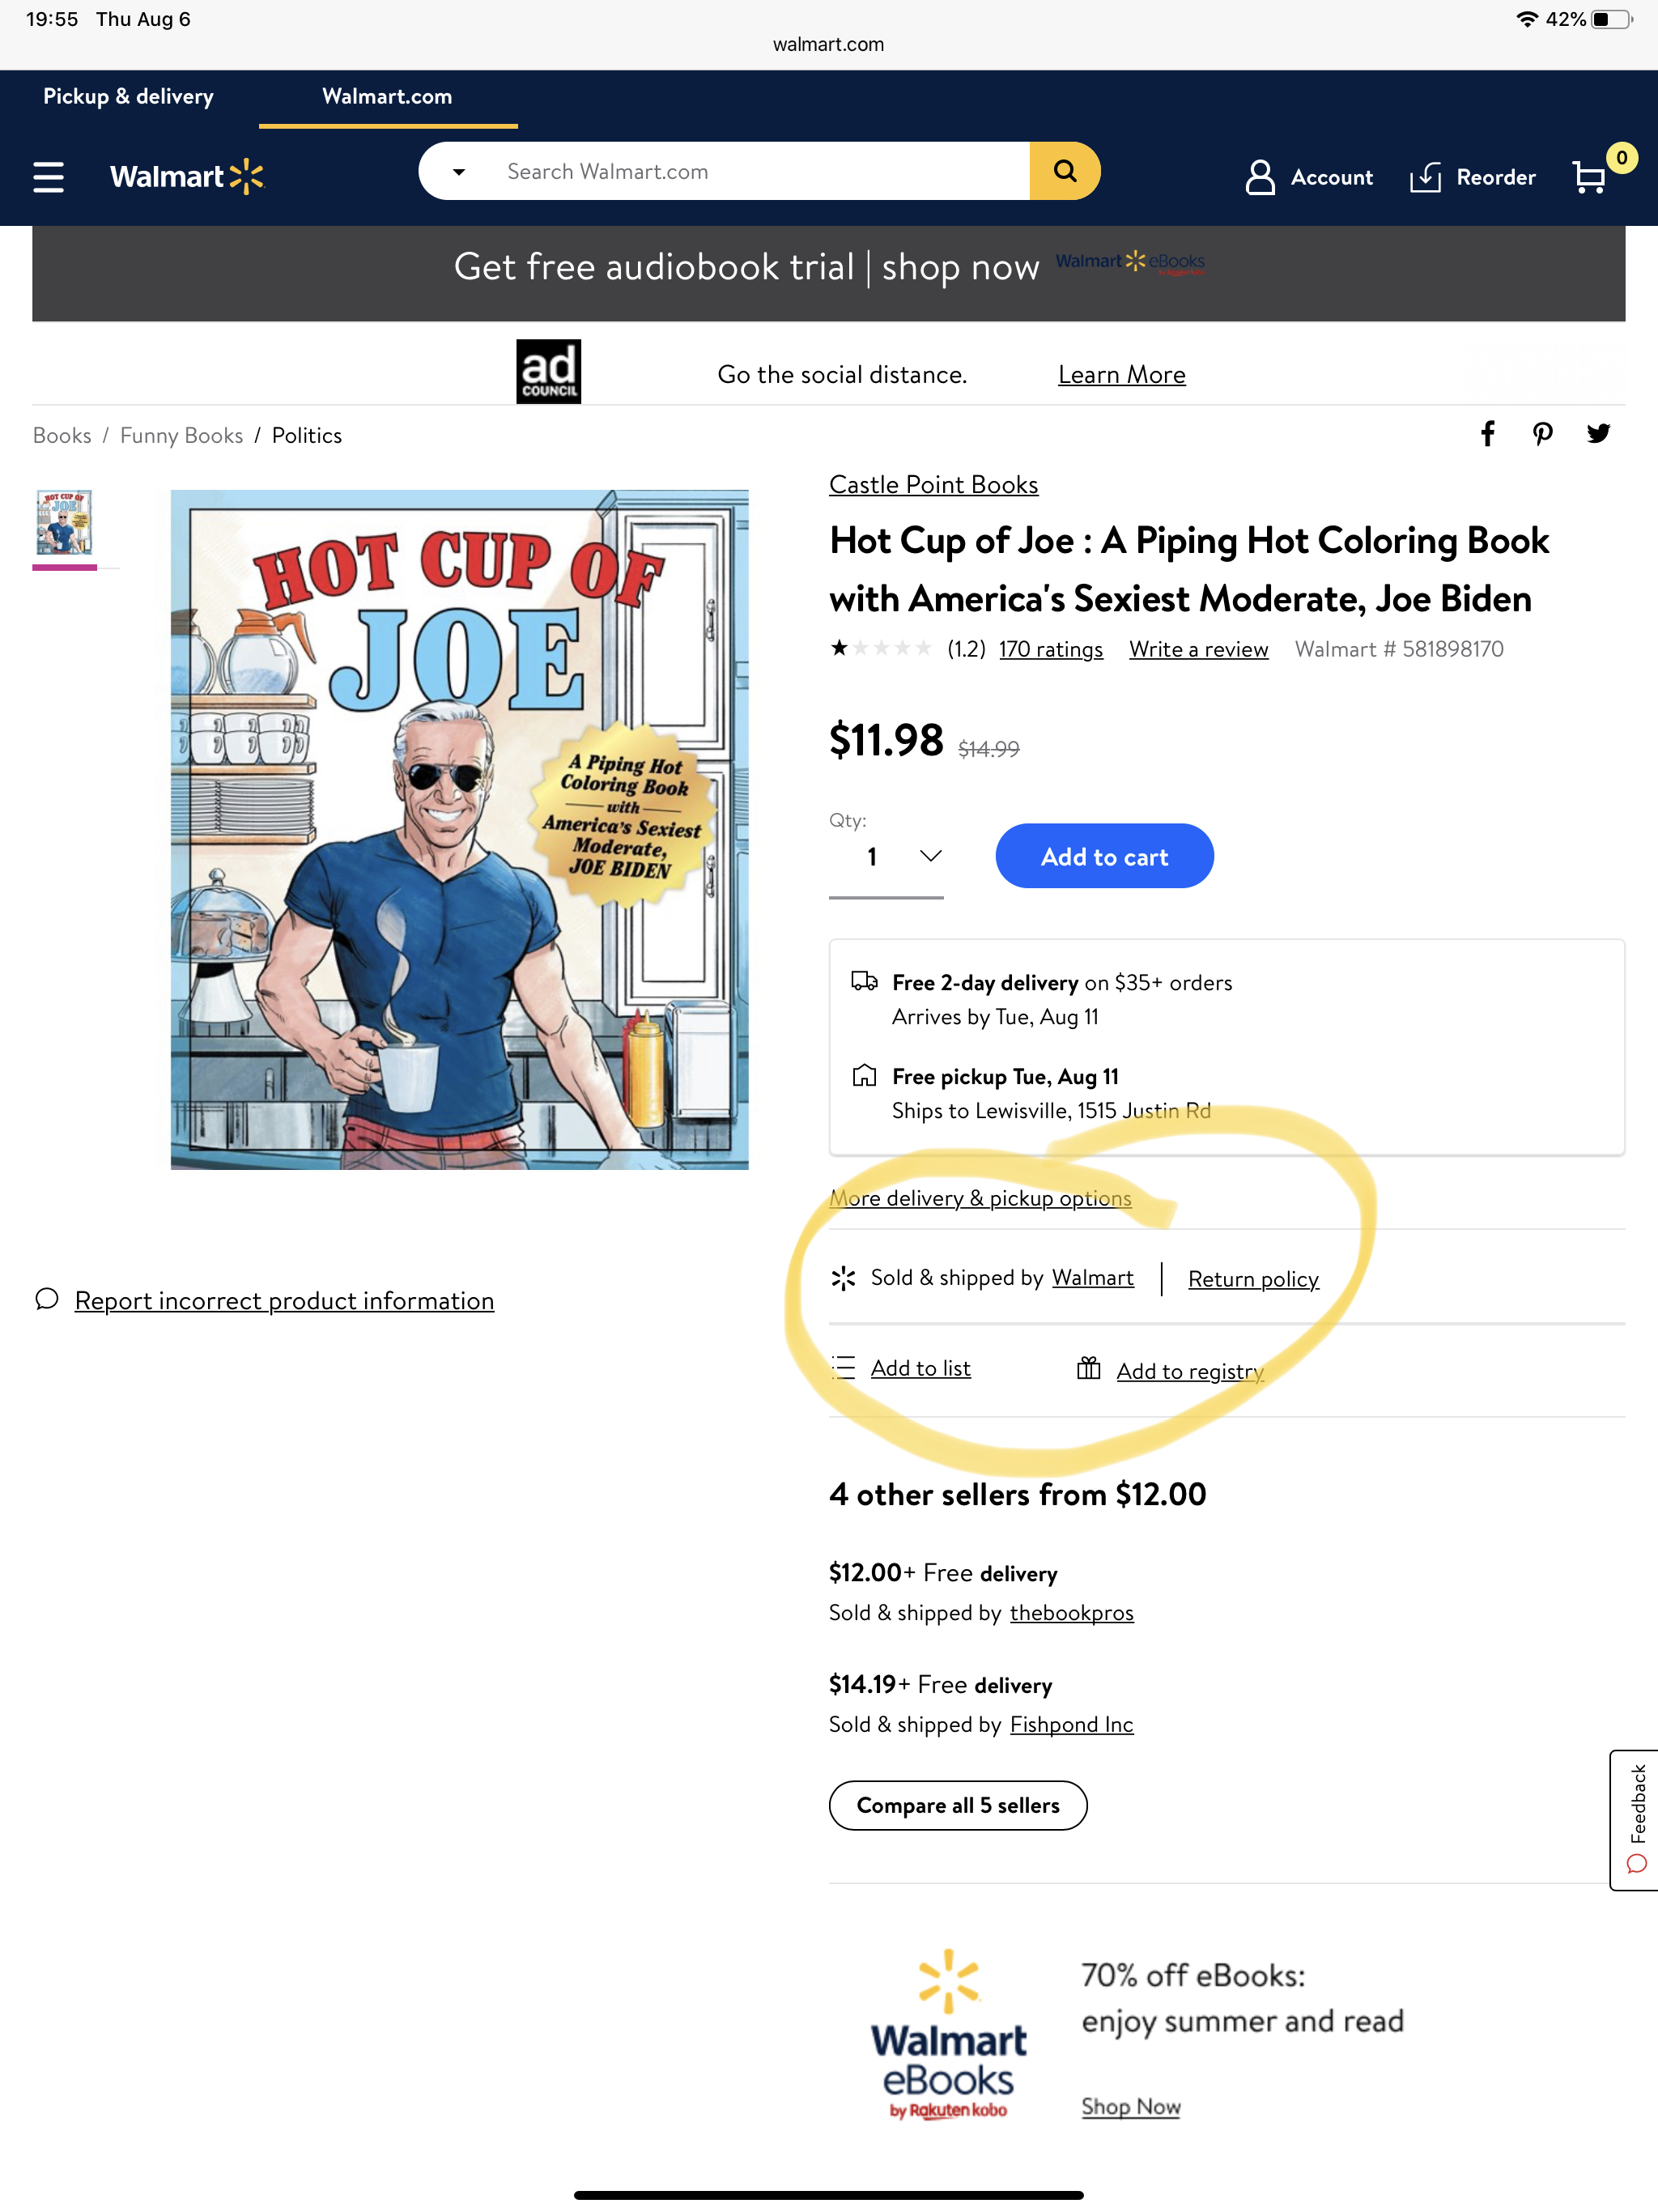Share the product on Twitter
Image resolution: width=1658 pixels, height=2212 pixels.
1598,434
